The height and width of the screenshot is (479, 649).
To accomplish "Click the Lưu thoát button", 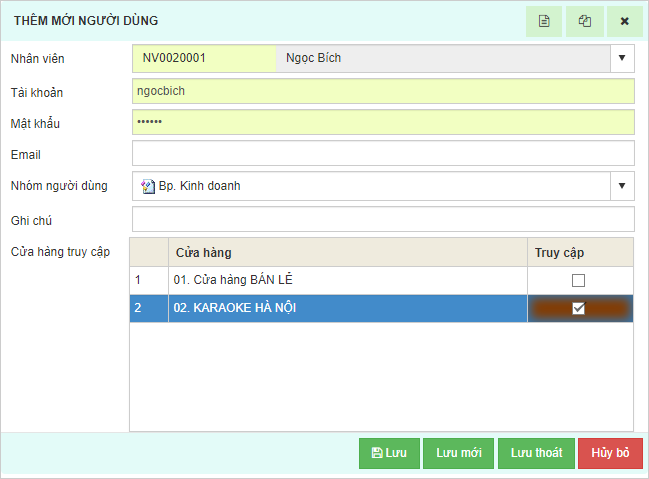I will [536, 453].
